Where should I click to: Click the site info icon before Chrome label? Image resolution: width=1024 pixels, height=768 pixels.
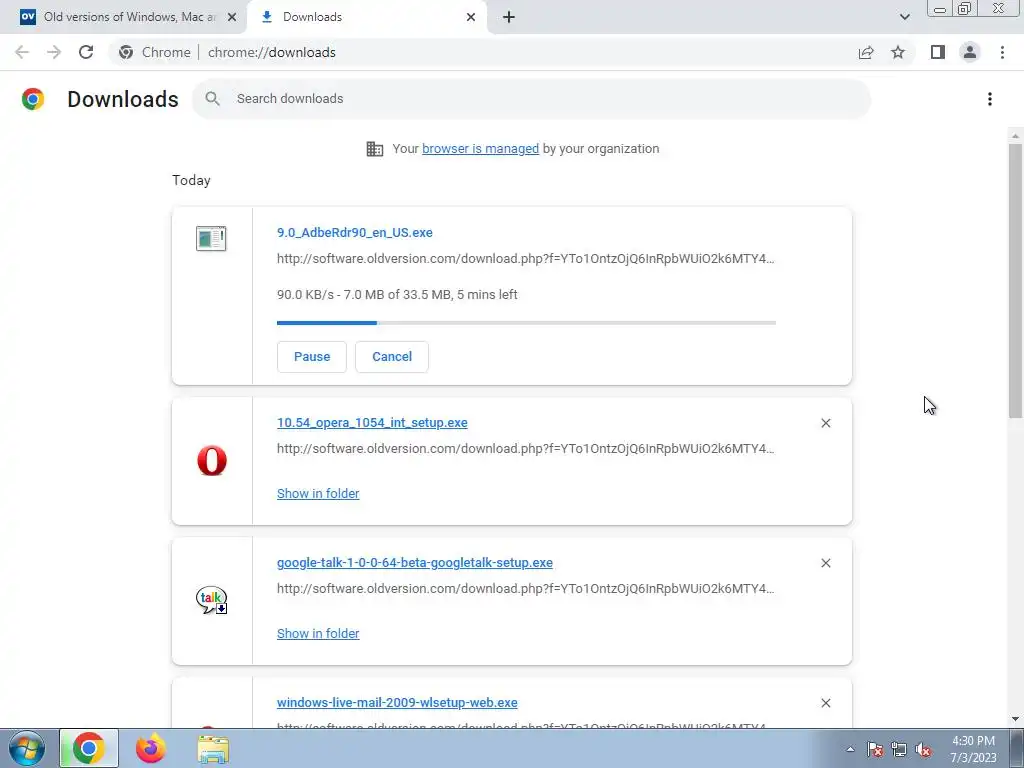[x=126, y=52]
